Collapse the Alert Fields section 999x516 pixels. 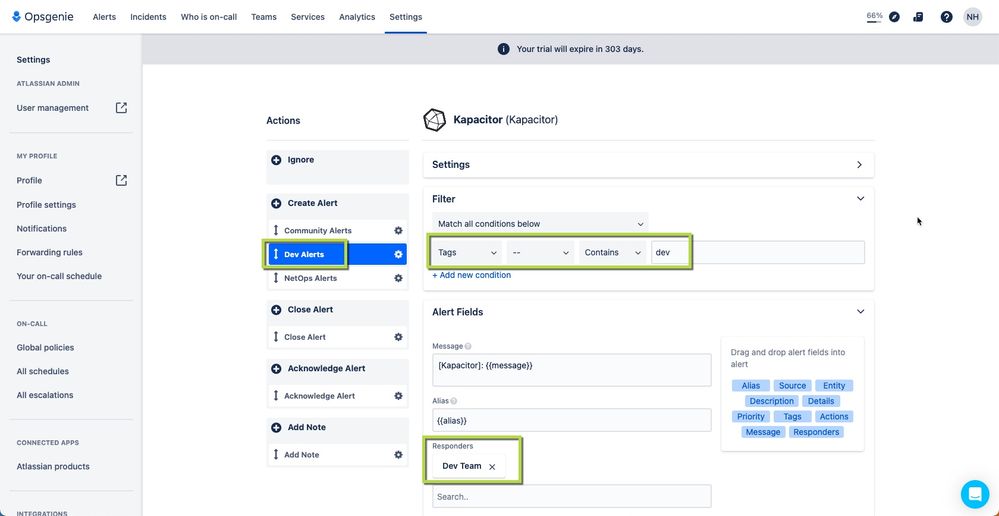[x=860, y=312]
